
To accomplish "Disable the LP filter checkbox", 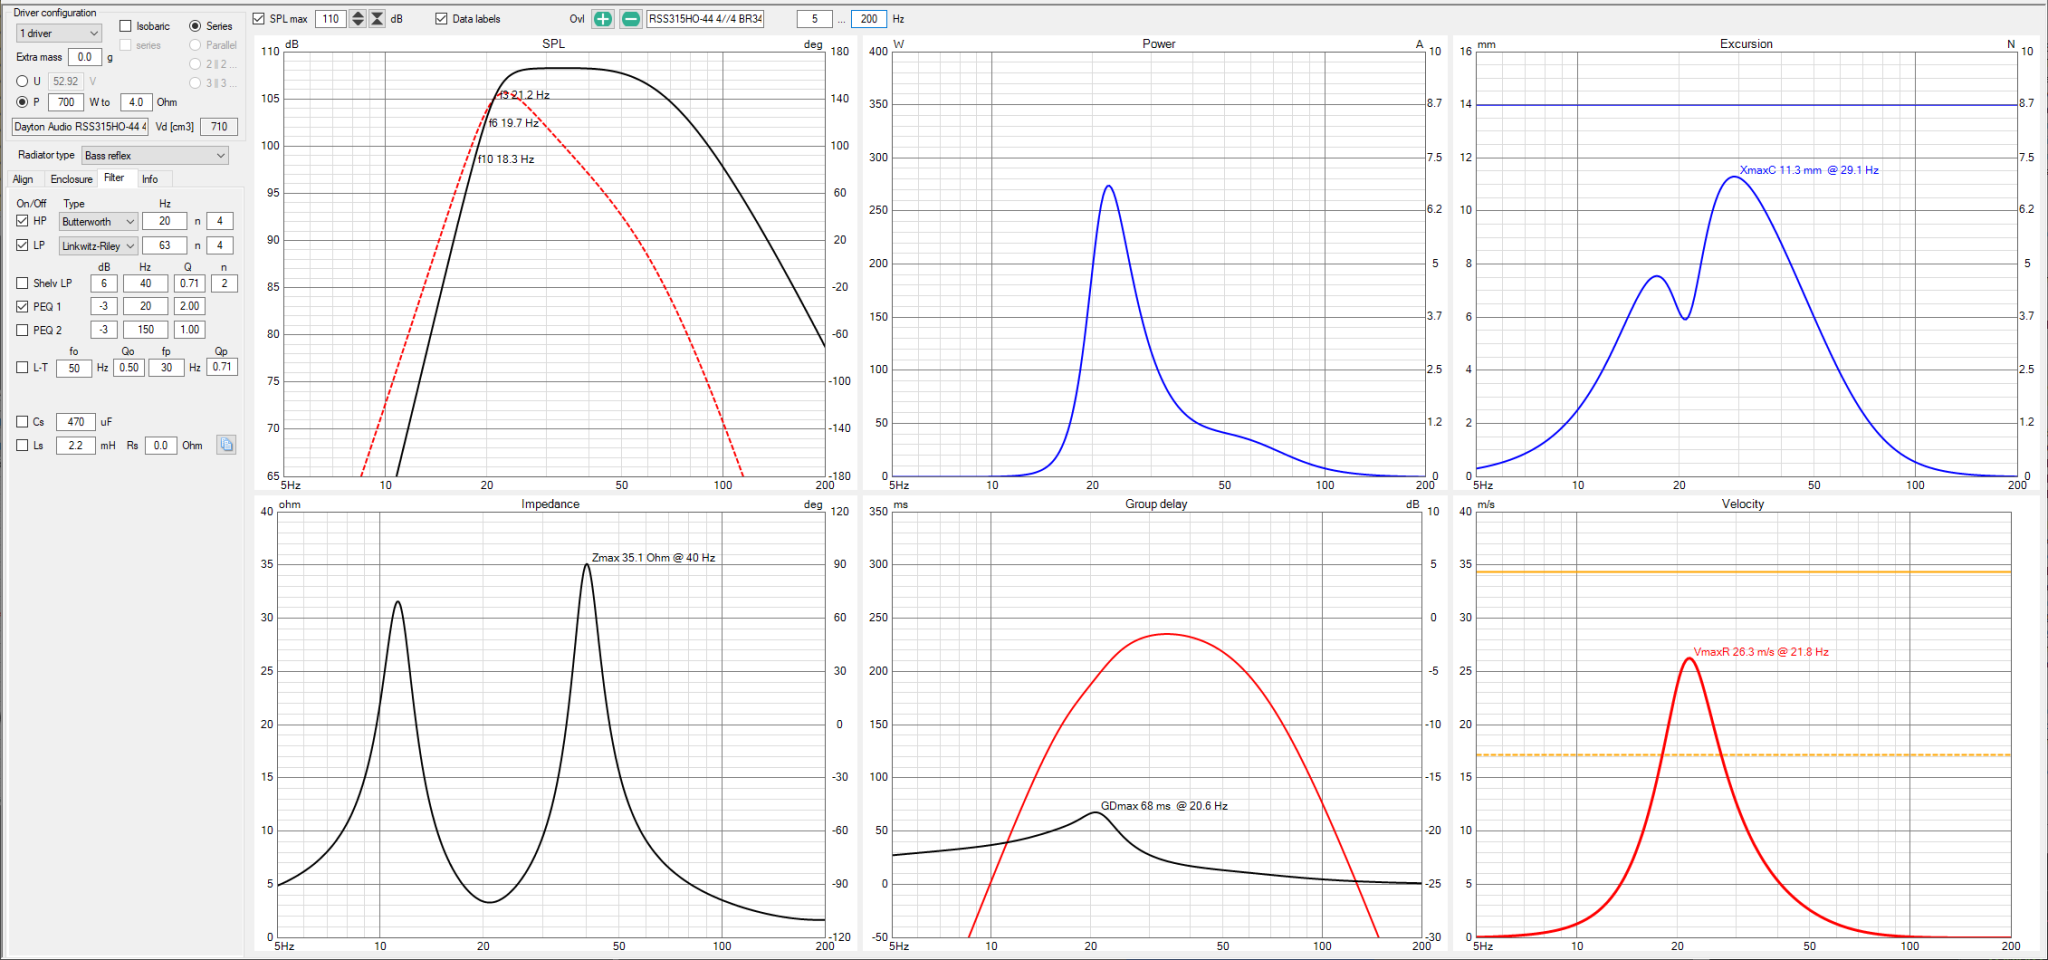I will (22, 245).
